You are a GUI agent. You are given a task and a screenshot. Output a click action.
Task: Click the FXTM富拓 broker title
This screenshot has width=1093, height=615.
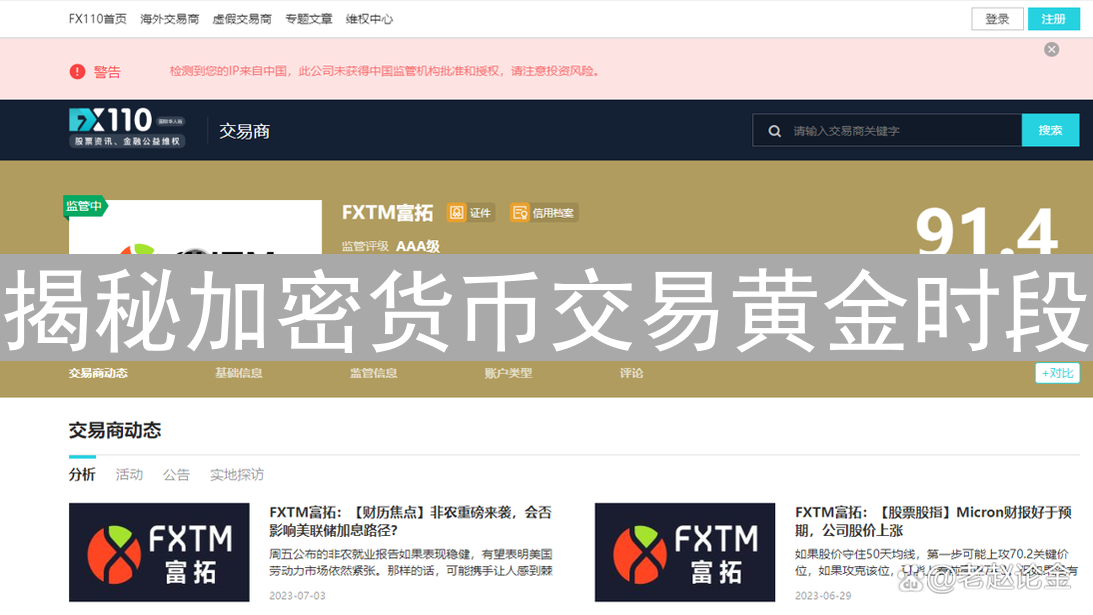pos(388,213)
